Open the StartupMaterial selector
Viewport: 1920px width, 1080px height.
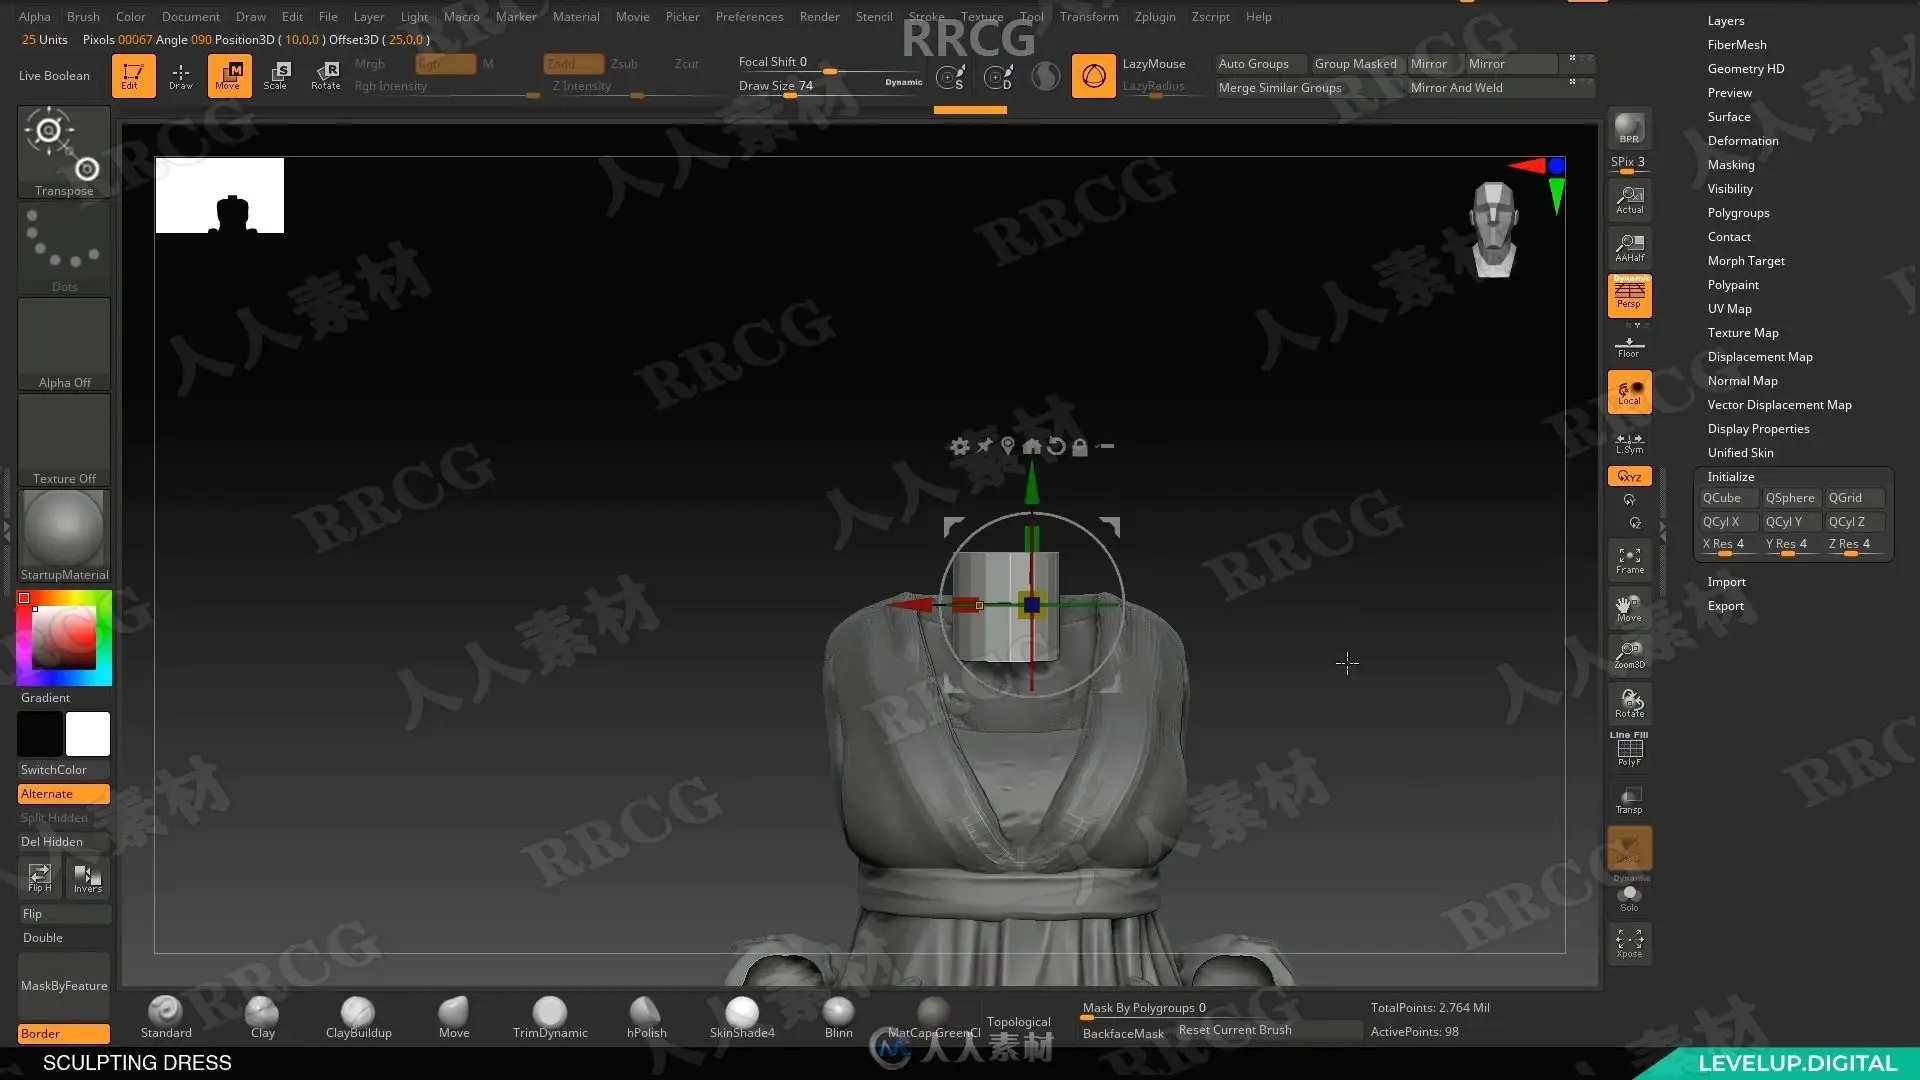[64, 536]
